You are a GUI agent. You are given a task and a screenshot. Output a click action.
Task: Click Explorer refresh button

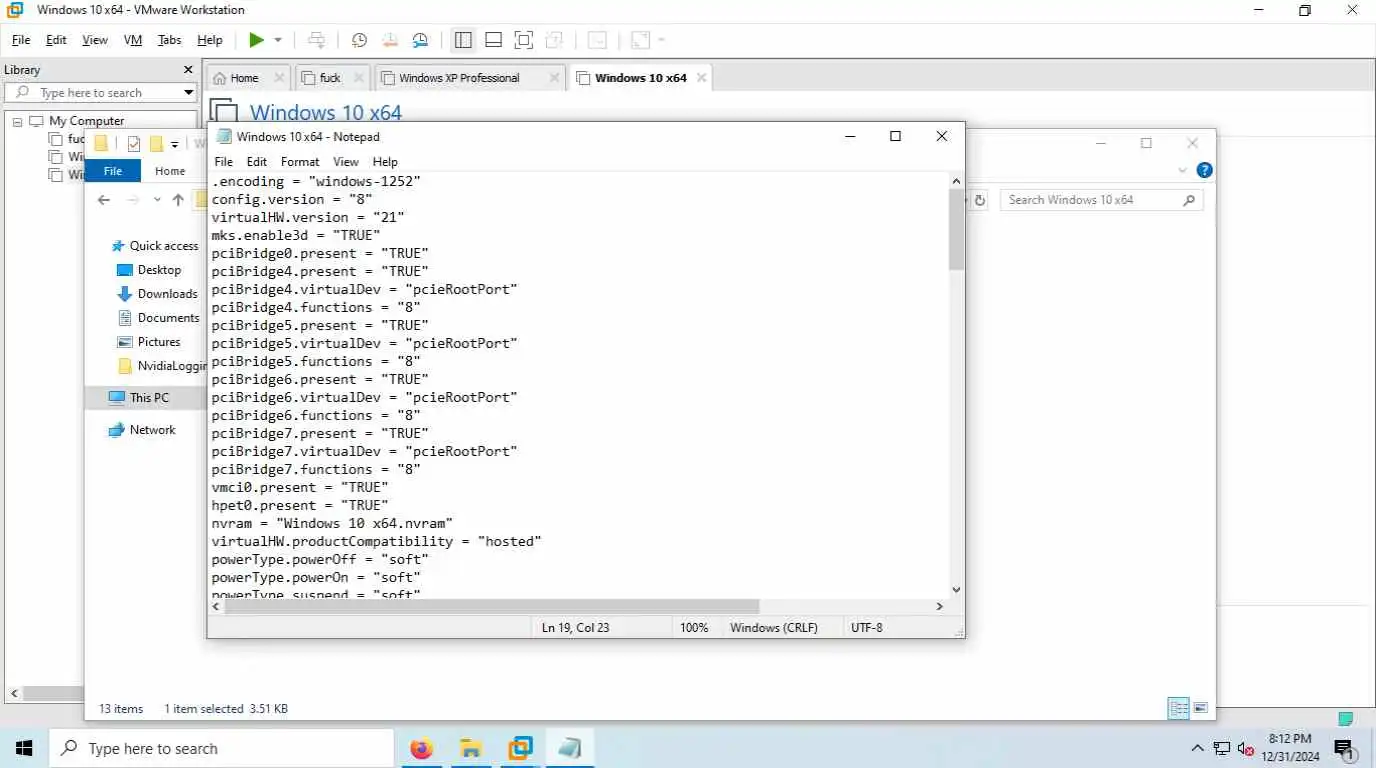coord(980,200)
